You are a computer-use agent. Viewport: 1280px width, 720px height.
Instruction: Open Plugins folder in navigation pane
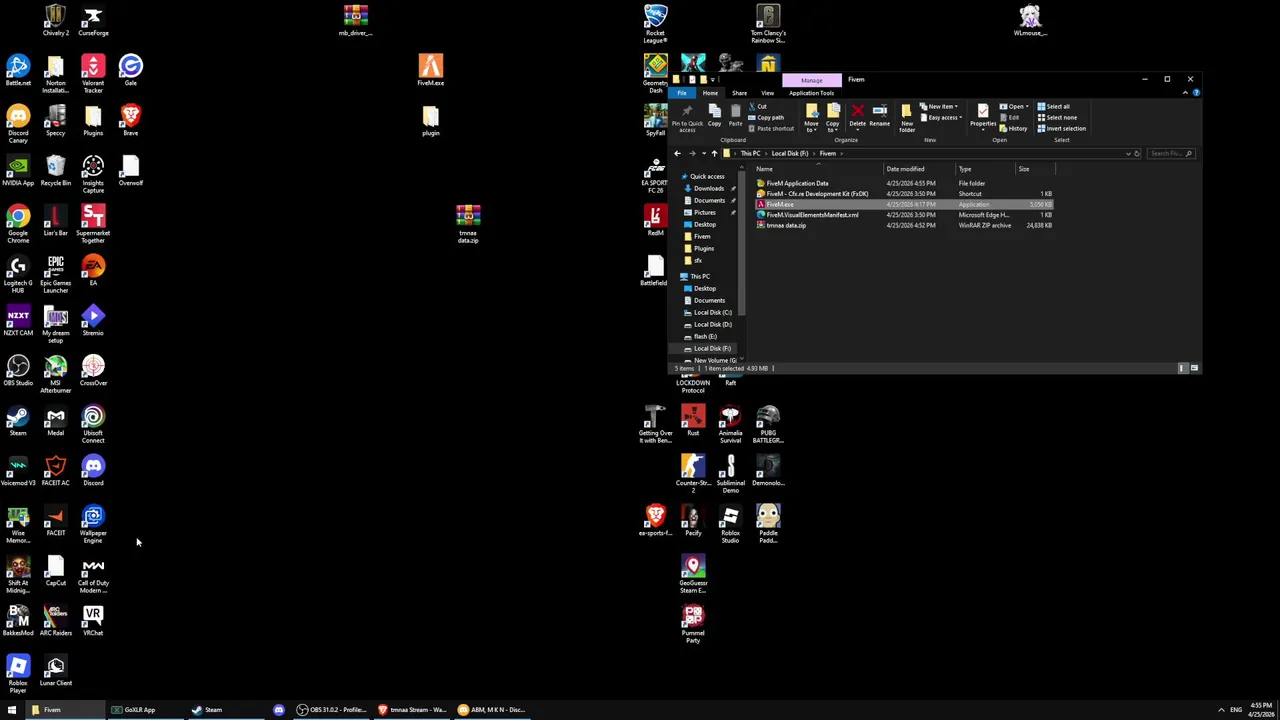(x=703, y=248)
